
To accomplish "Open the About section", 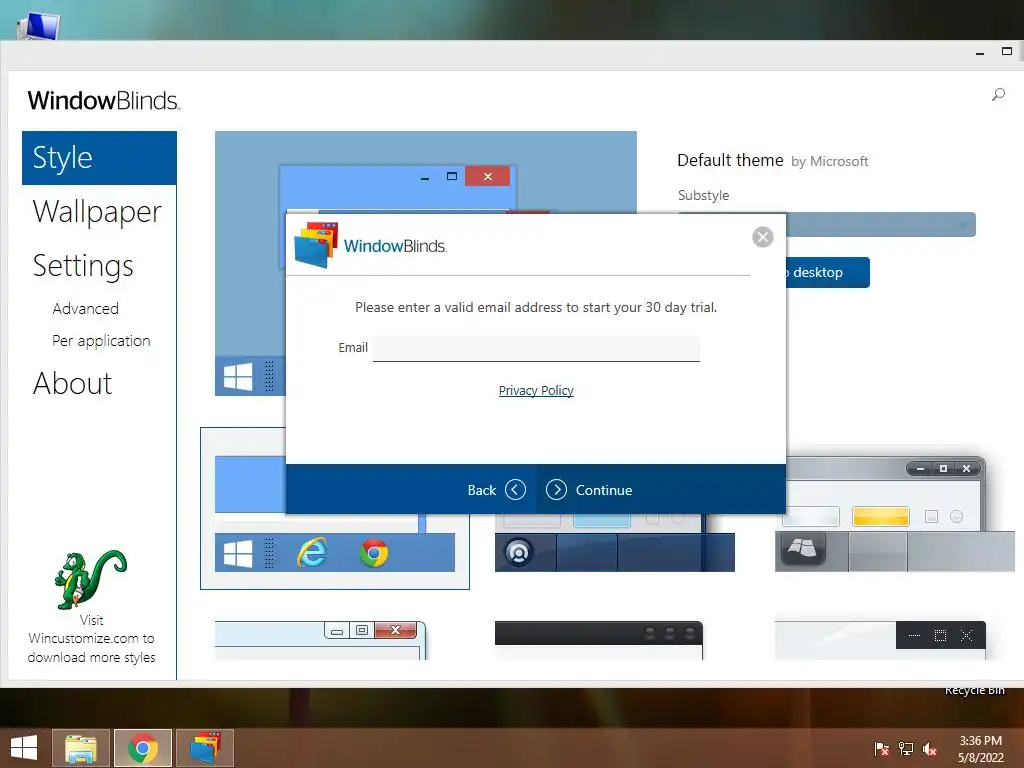I will point(72,383).
